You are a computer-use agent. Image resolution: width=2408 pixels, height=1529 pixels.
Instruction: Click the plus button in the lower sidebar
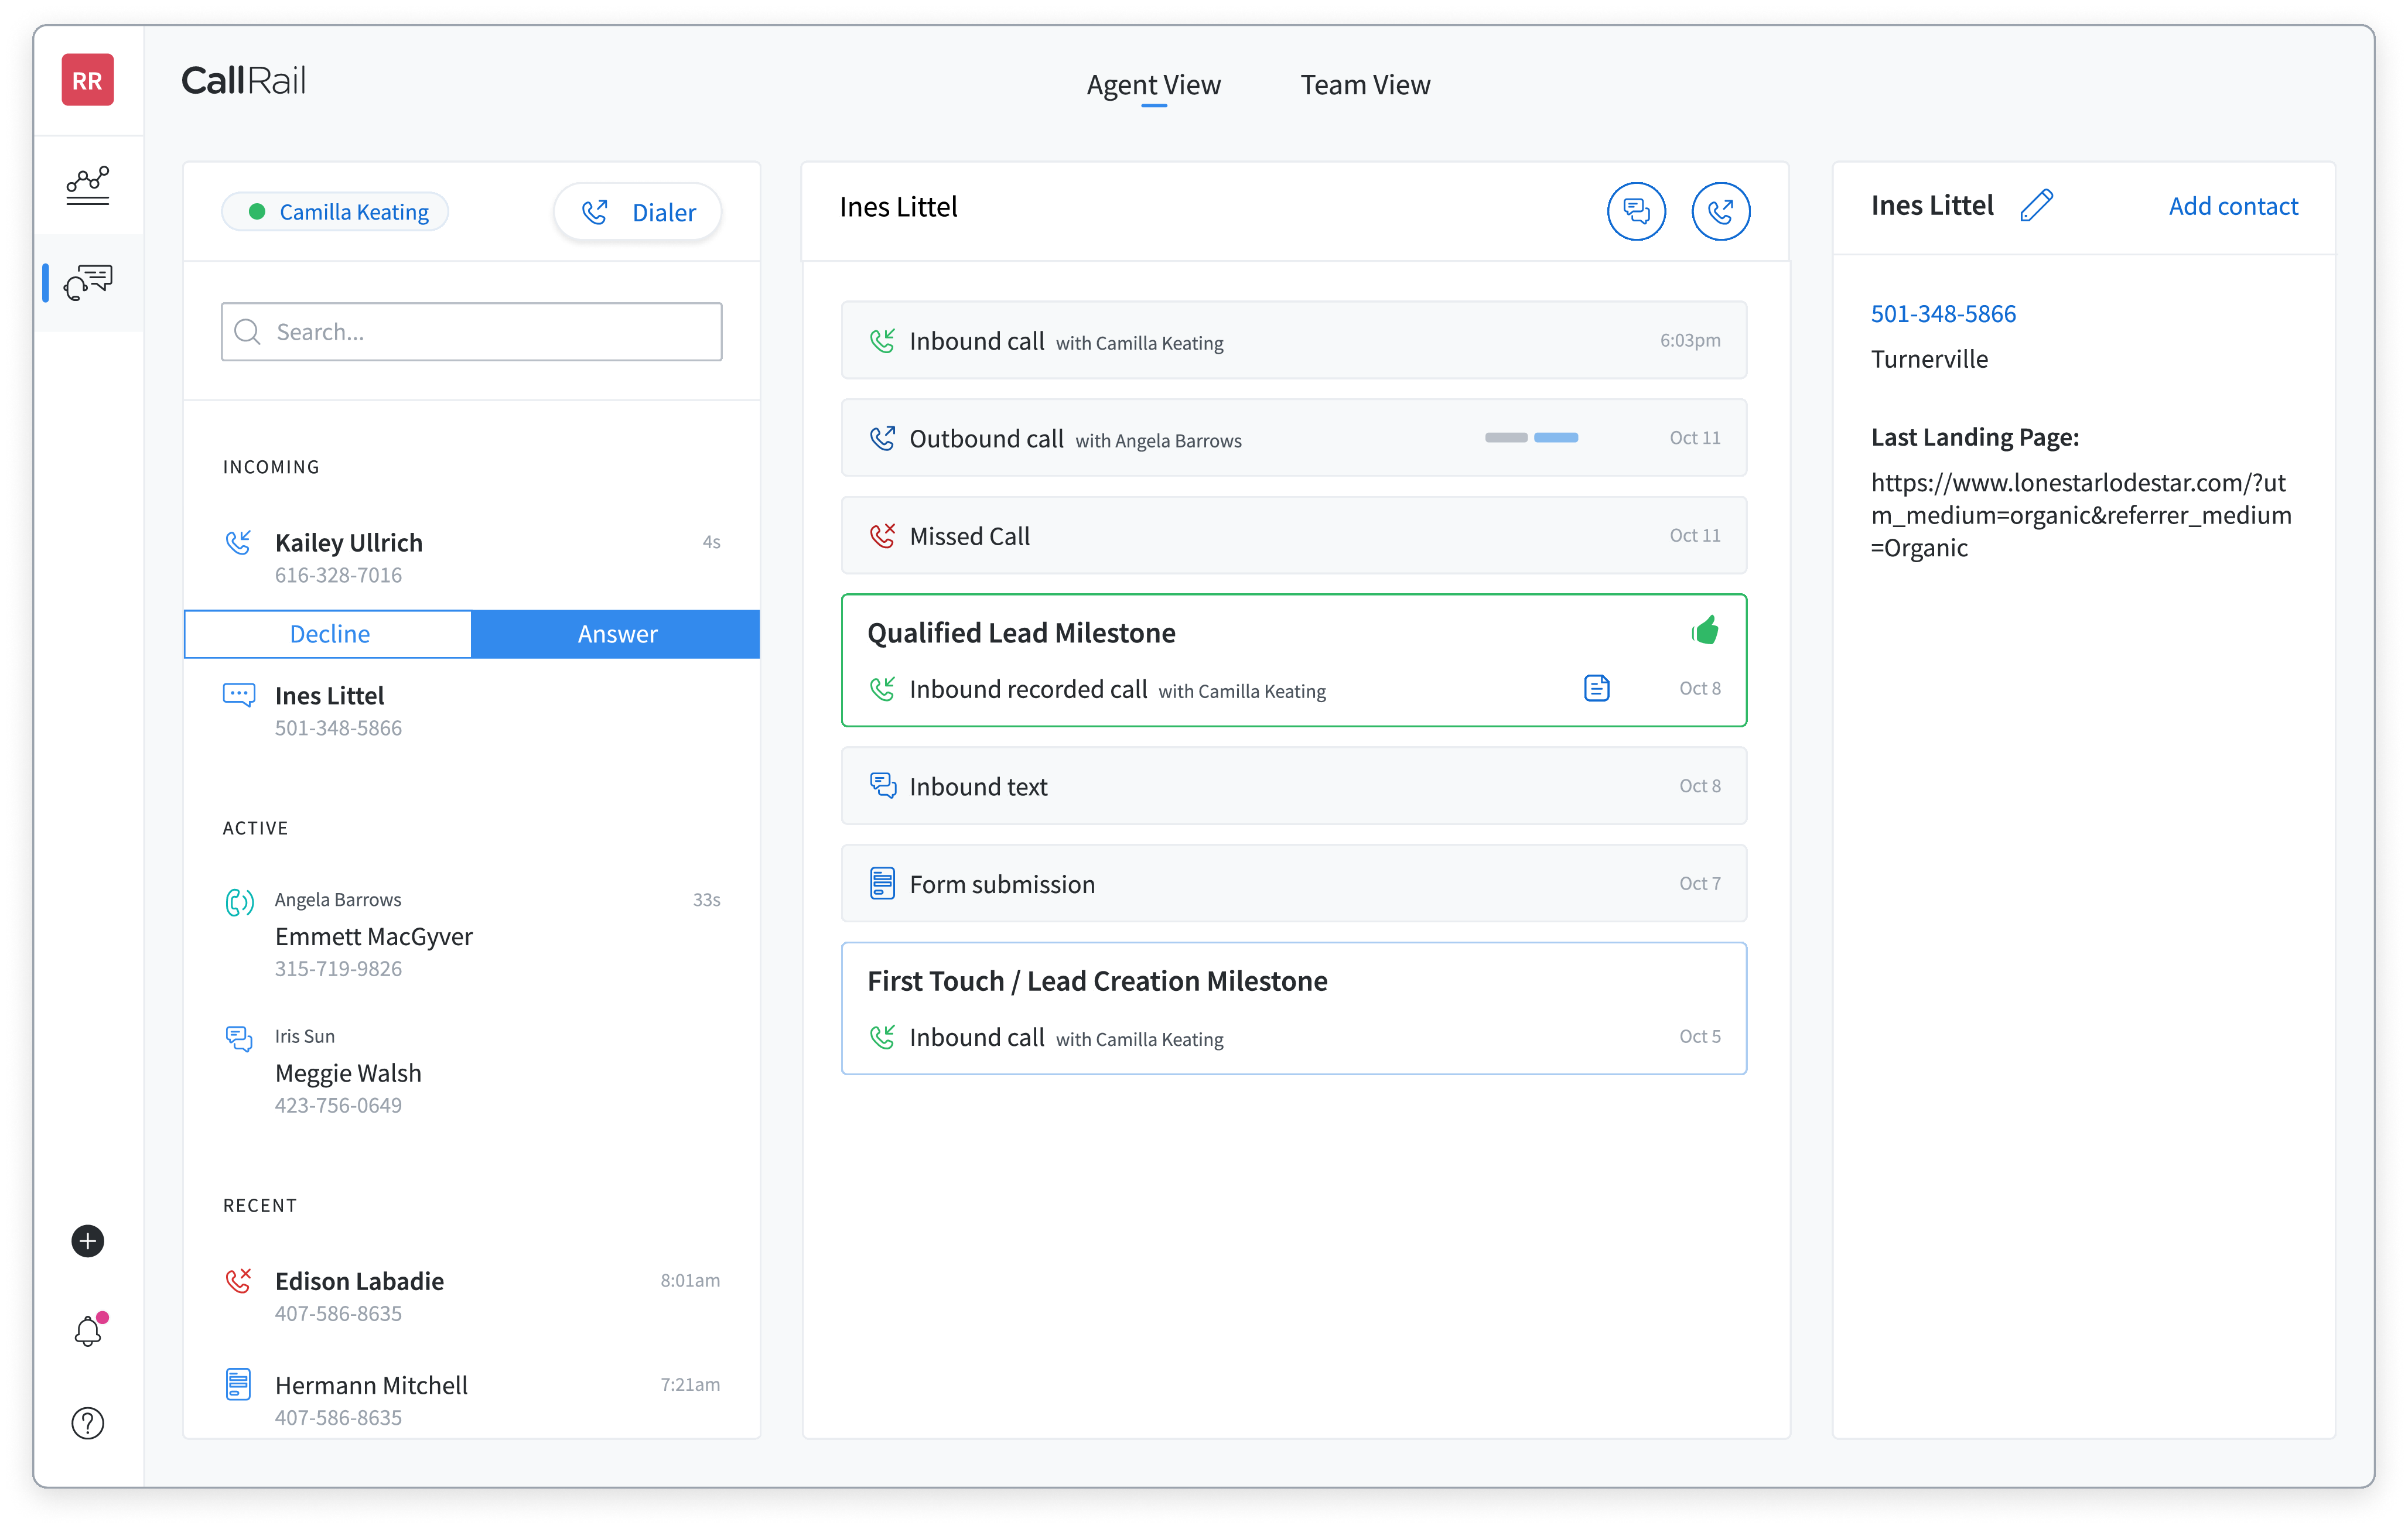(88, 1241)
